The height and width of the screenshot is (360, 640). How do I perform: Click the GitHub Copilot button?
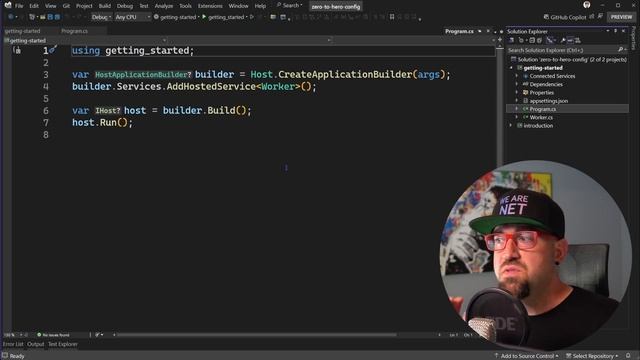coord(565,17)
